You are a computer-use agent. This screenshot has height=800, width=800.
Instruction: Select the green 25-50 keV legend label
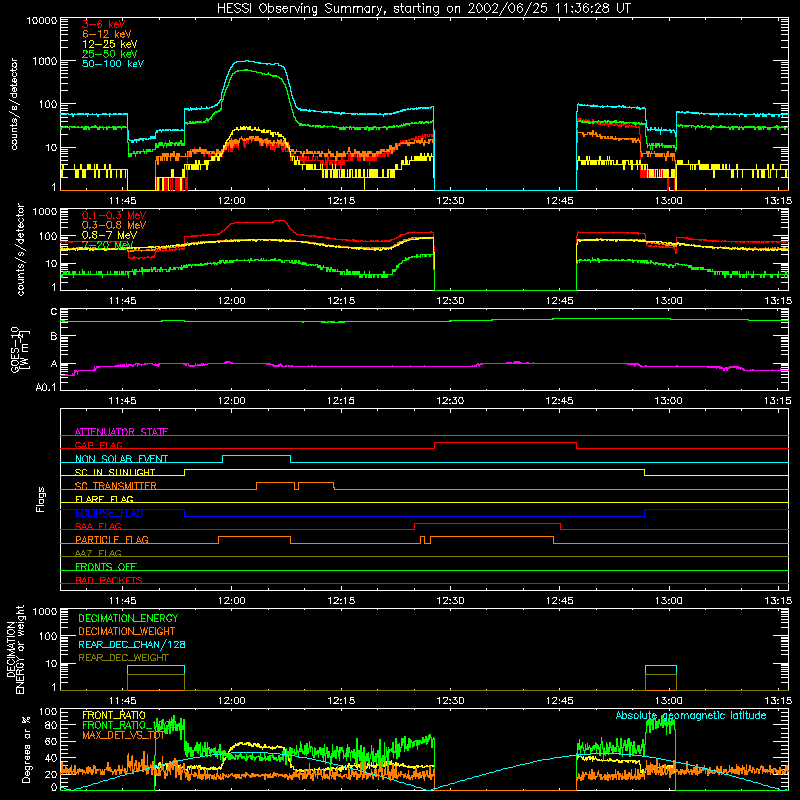pos(109,54)
